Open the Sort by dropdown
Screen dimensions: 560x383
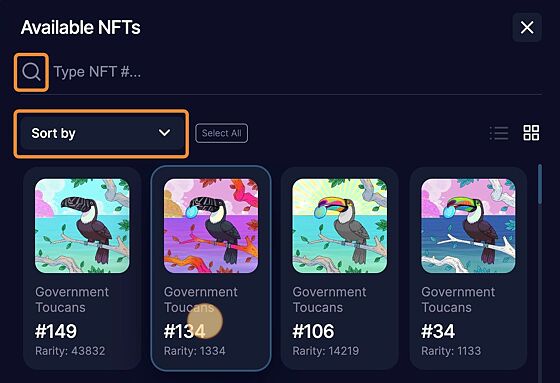[x=102, y=133]
